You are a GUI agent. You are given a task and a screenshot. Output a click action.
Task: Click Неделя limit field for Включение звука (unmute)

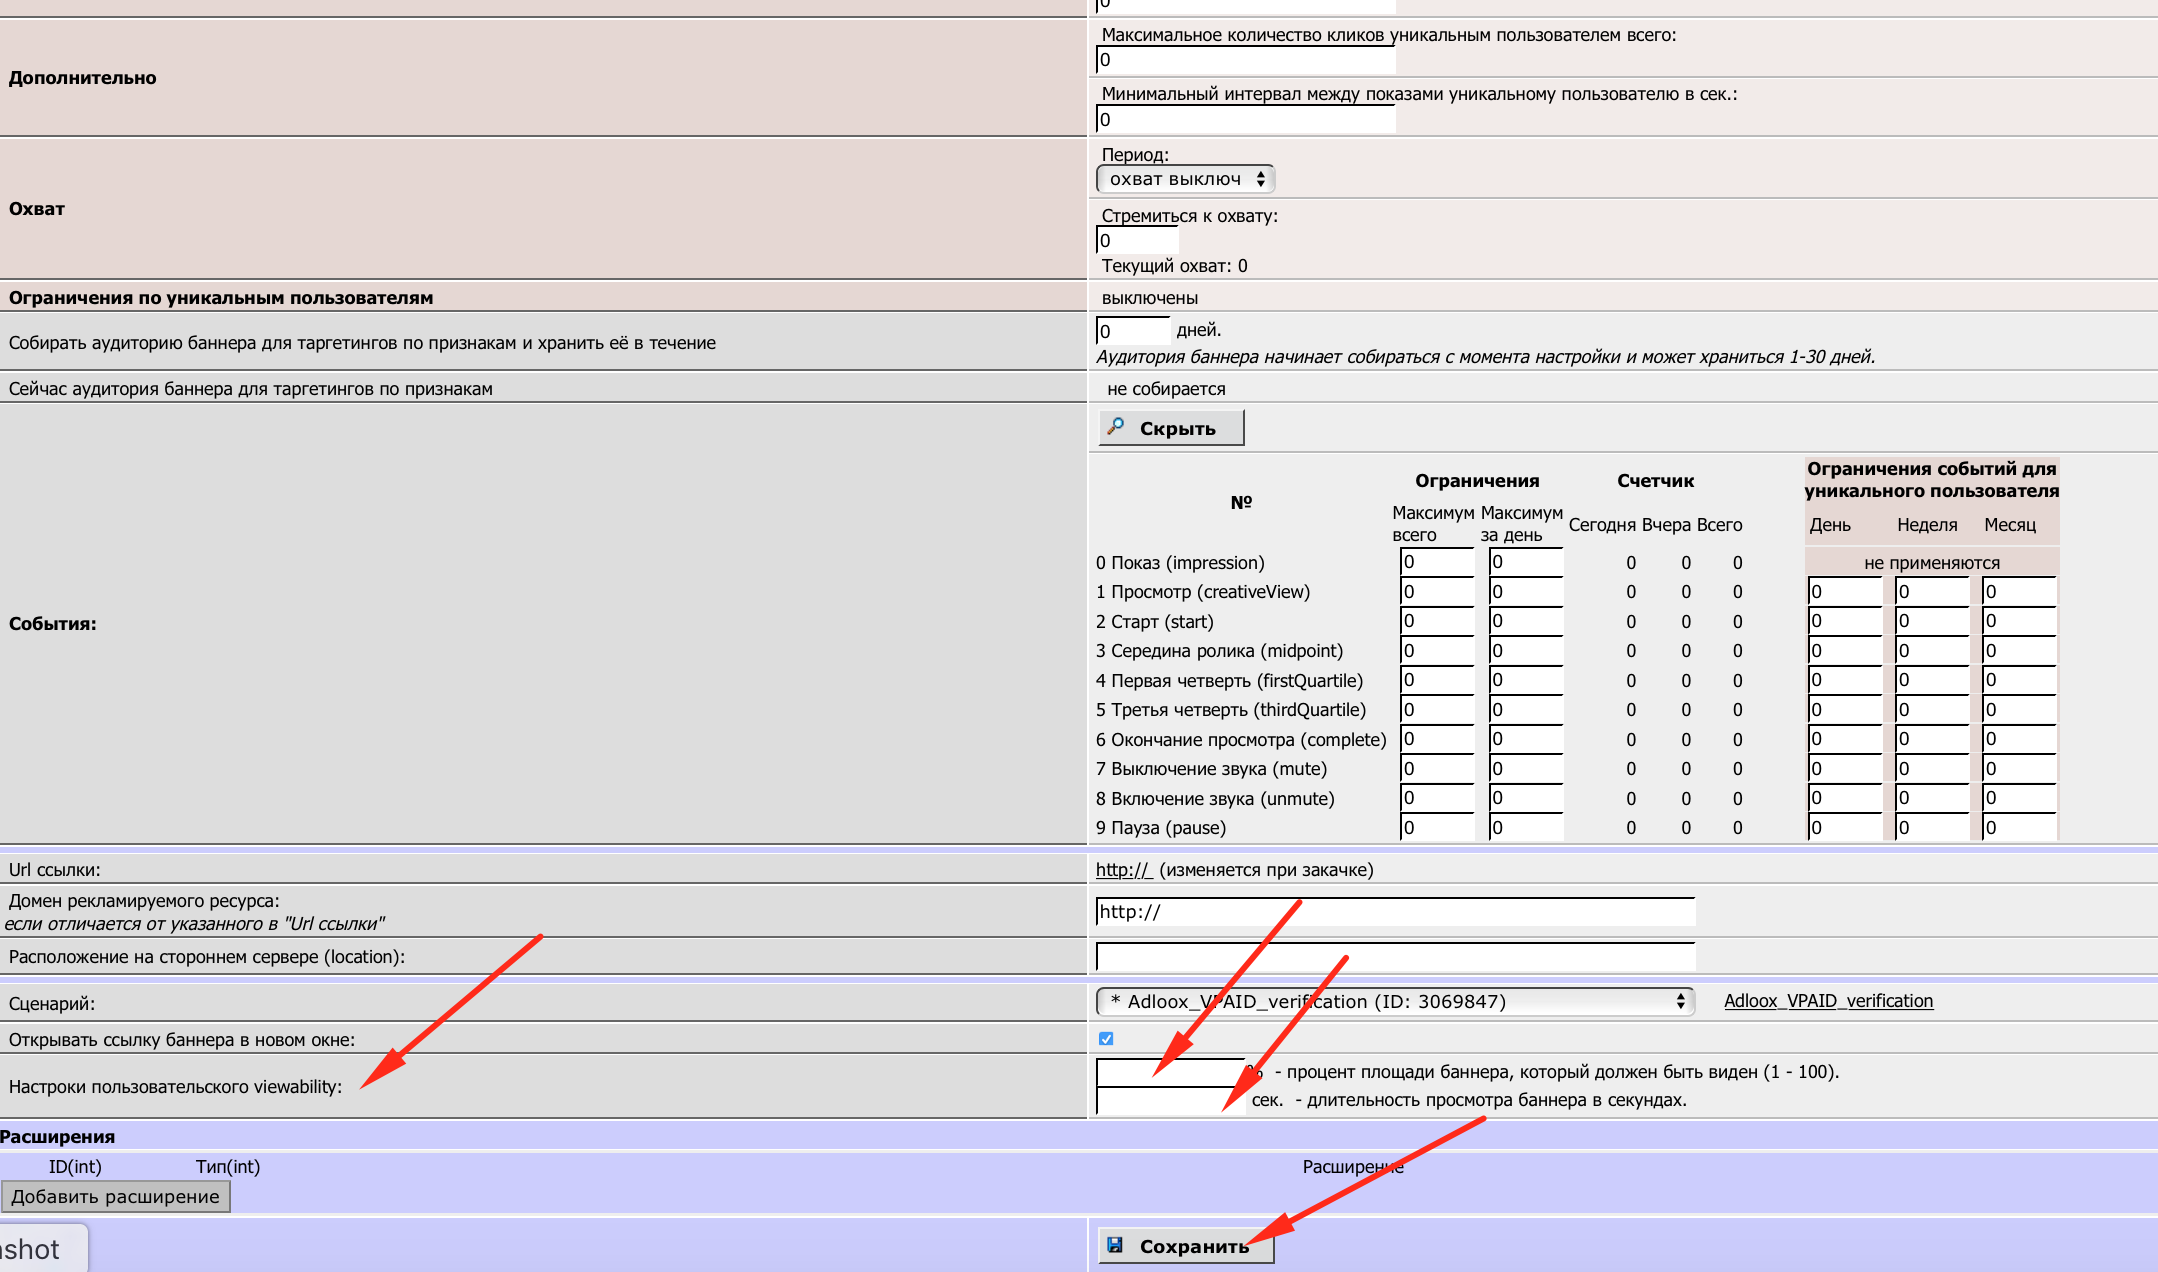[1933, 798]
